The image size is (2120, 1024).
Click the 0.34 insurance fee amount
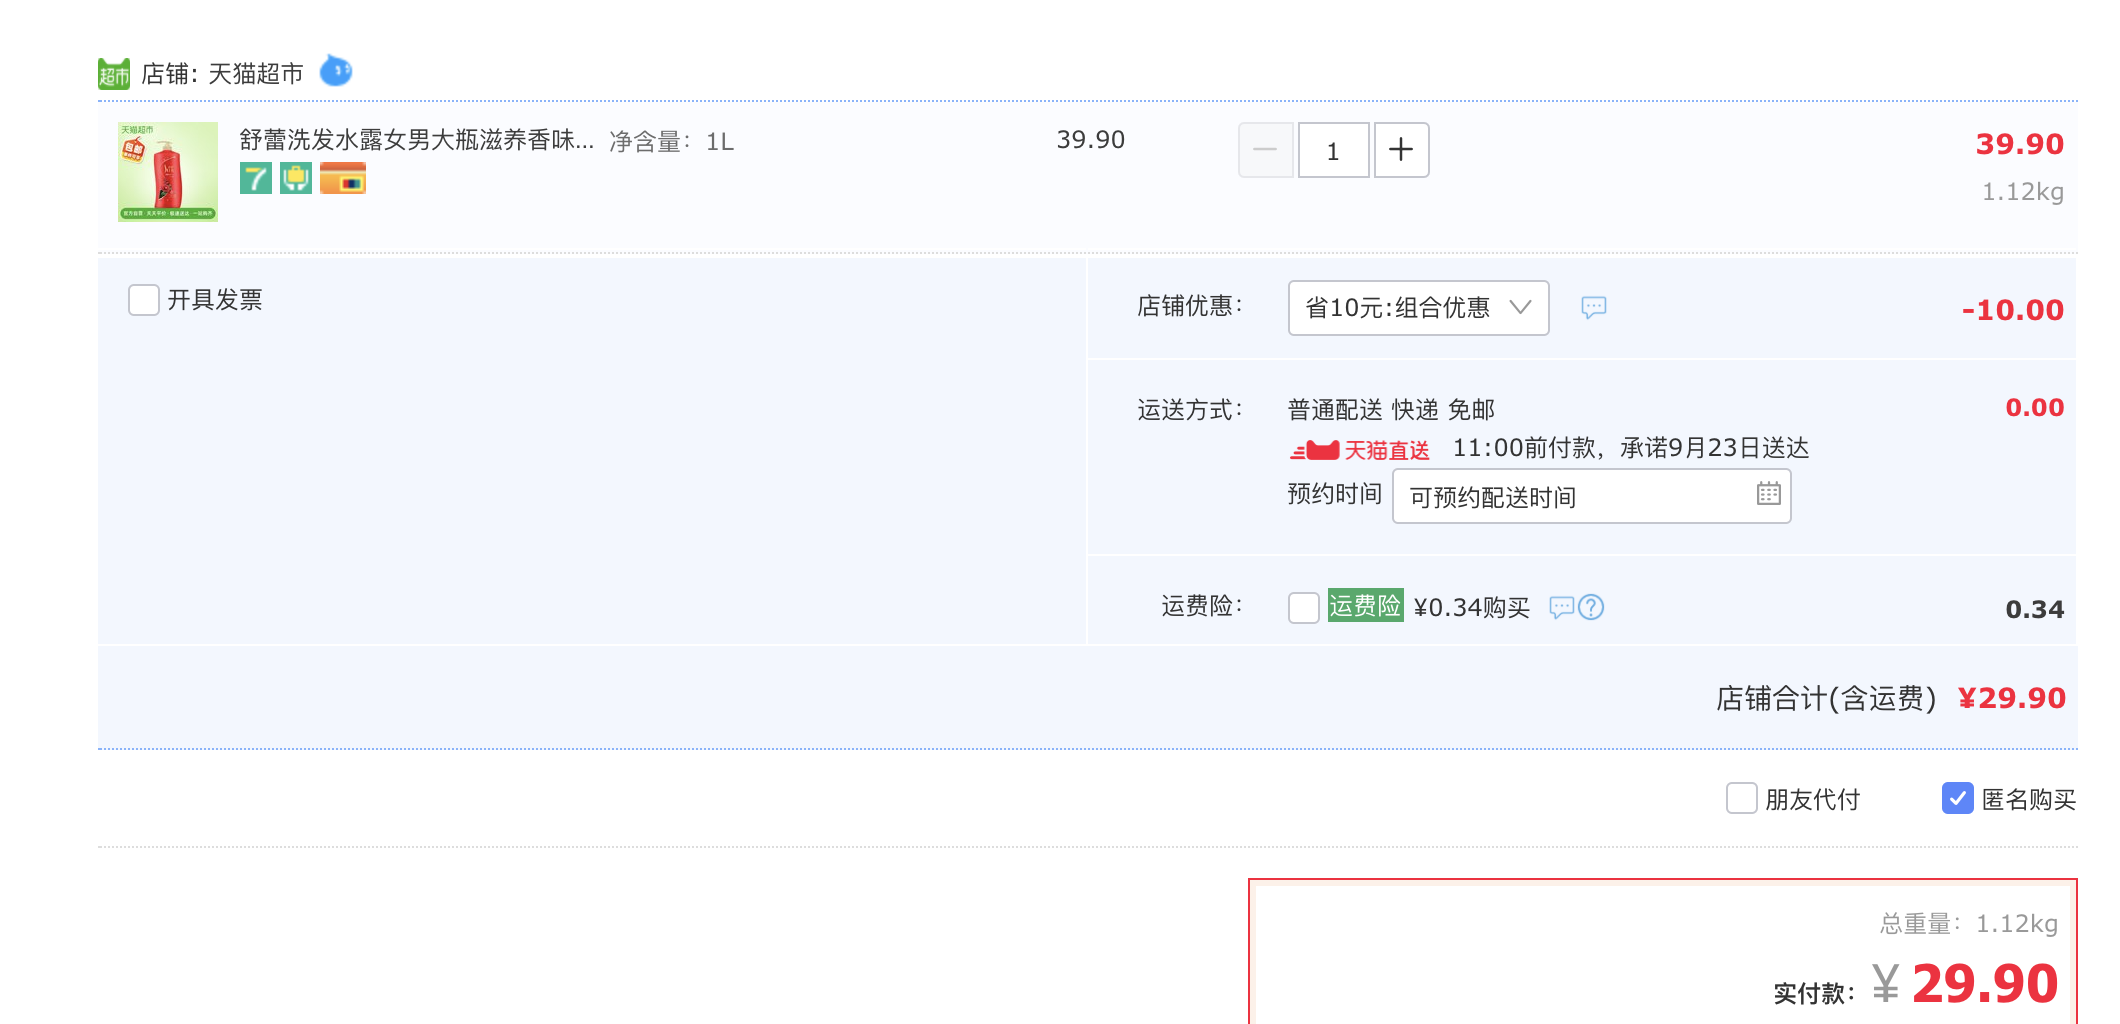coord(2035,610)
